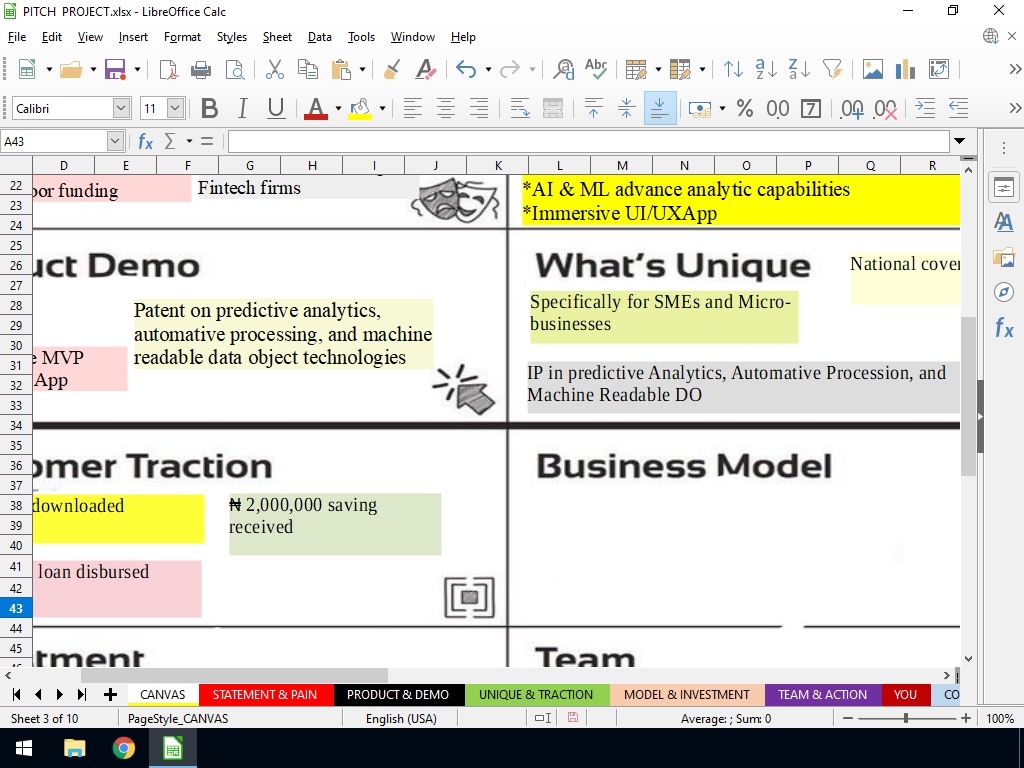Screen dimensions: 1024x768
Task: Save the document with the floppy icon
Action: (x=115, y=69)
